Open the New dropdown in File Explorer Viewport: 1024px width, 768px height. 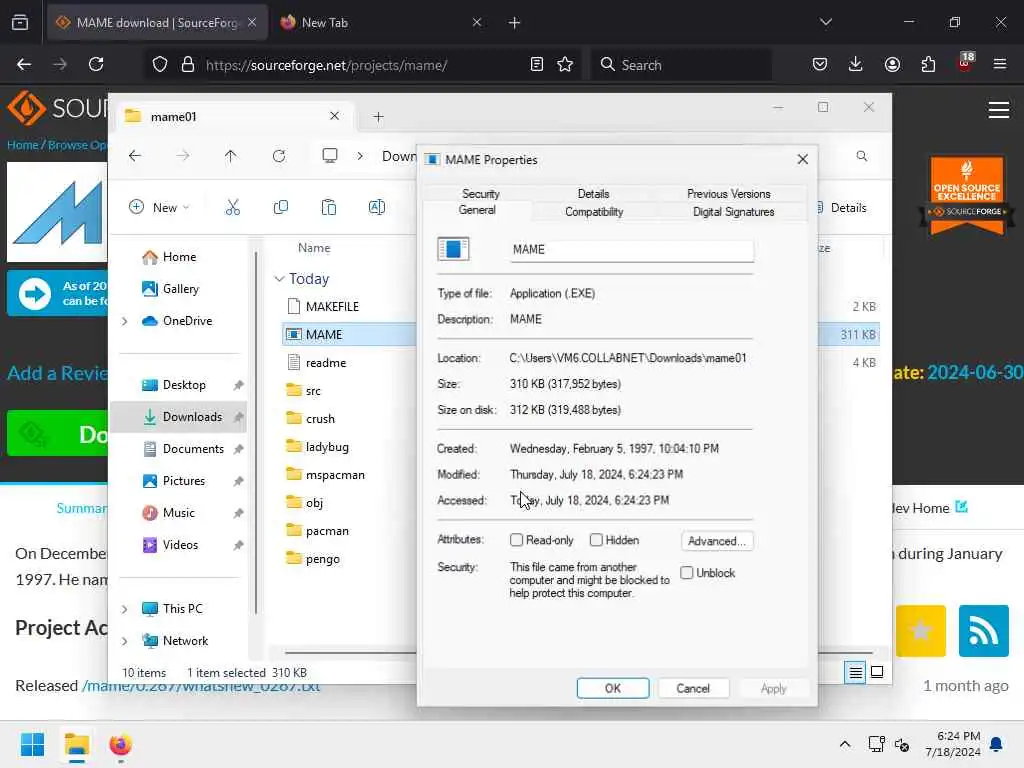click(x=159, y=208)
